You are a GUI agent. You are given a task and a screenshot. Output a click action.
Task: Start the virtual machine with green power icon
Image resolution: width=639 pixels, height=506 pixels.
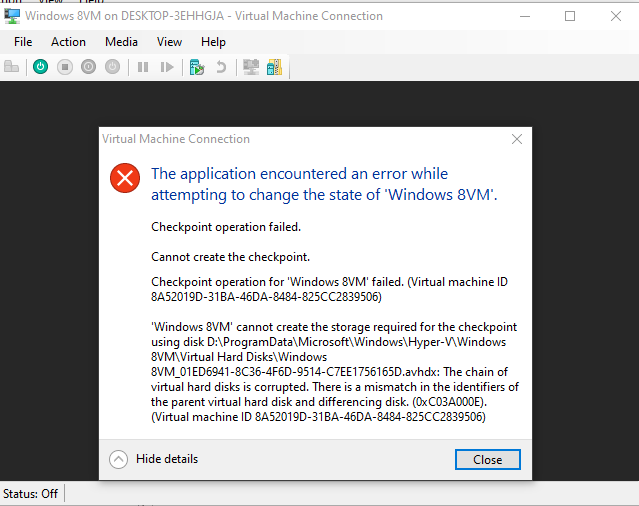point(40,67)
